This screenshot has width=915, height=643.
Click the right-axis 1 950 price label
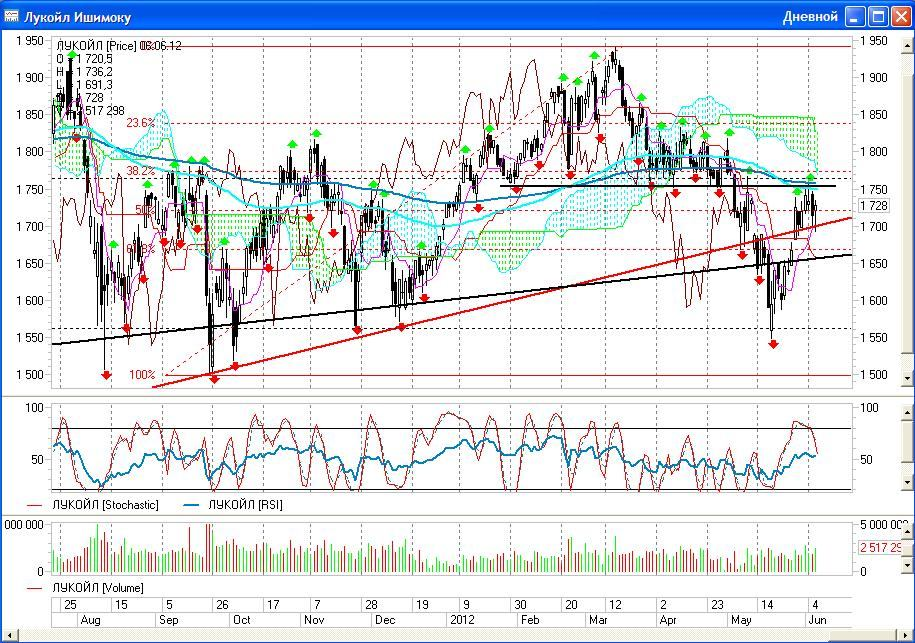click(x=874, y=41)
